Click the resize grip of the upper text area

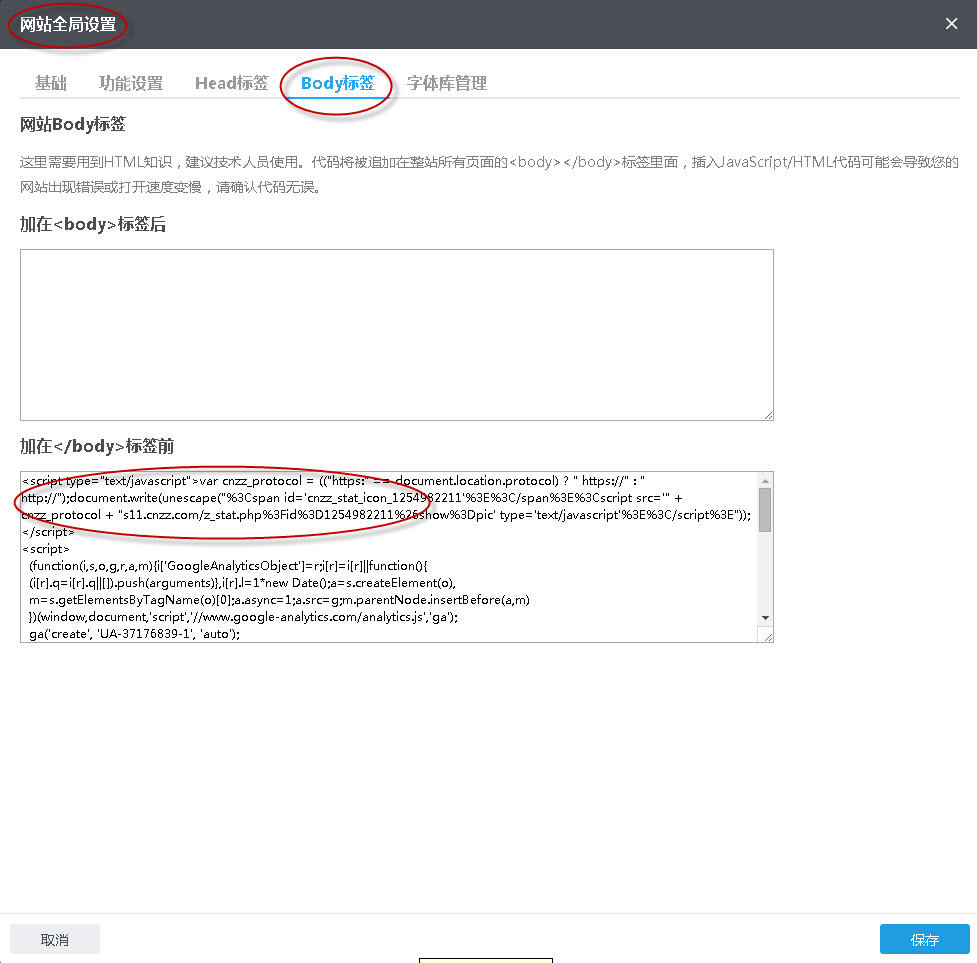768,413
